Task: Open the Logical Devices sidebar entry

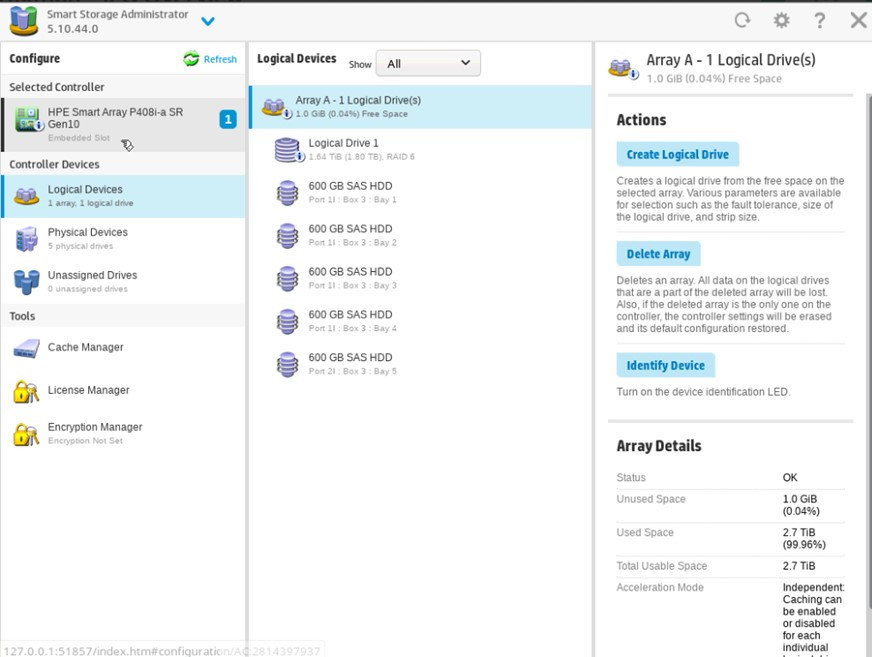Action: (123, 196)
